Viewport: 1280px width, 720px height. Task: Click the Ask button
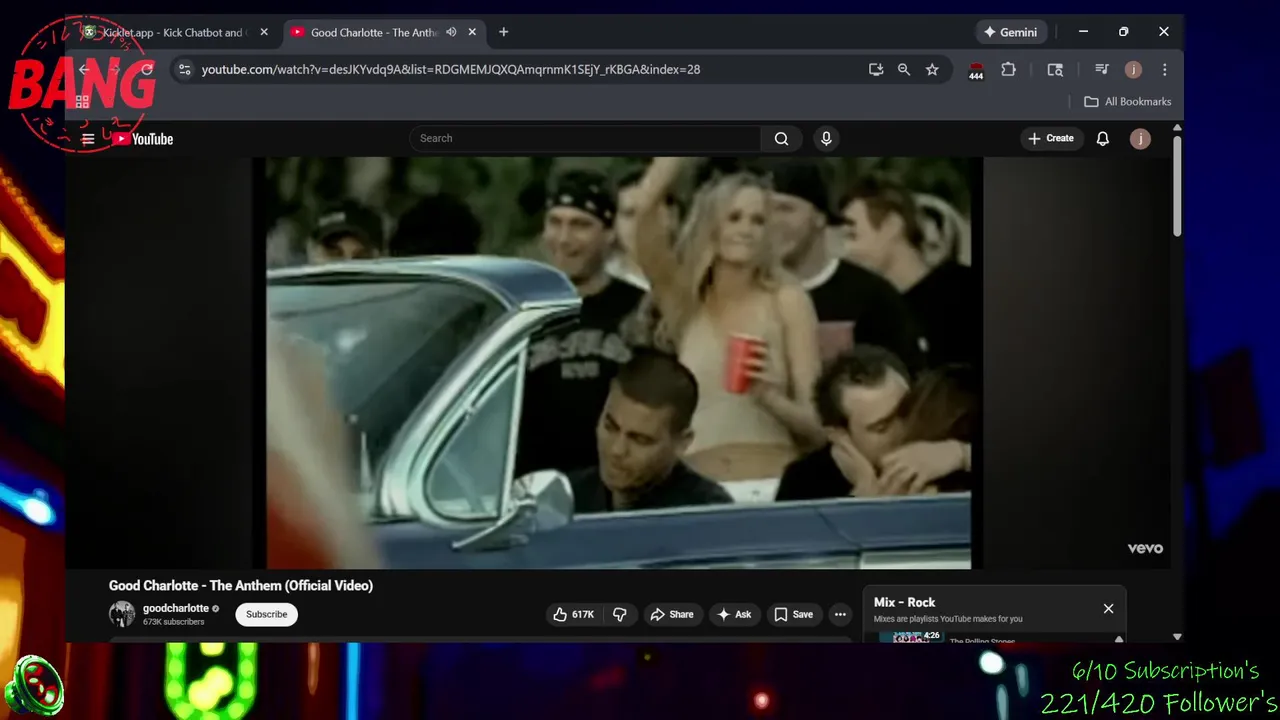(x=734, y=614)
